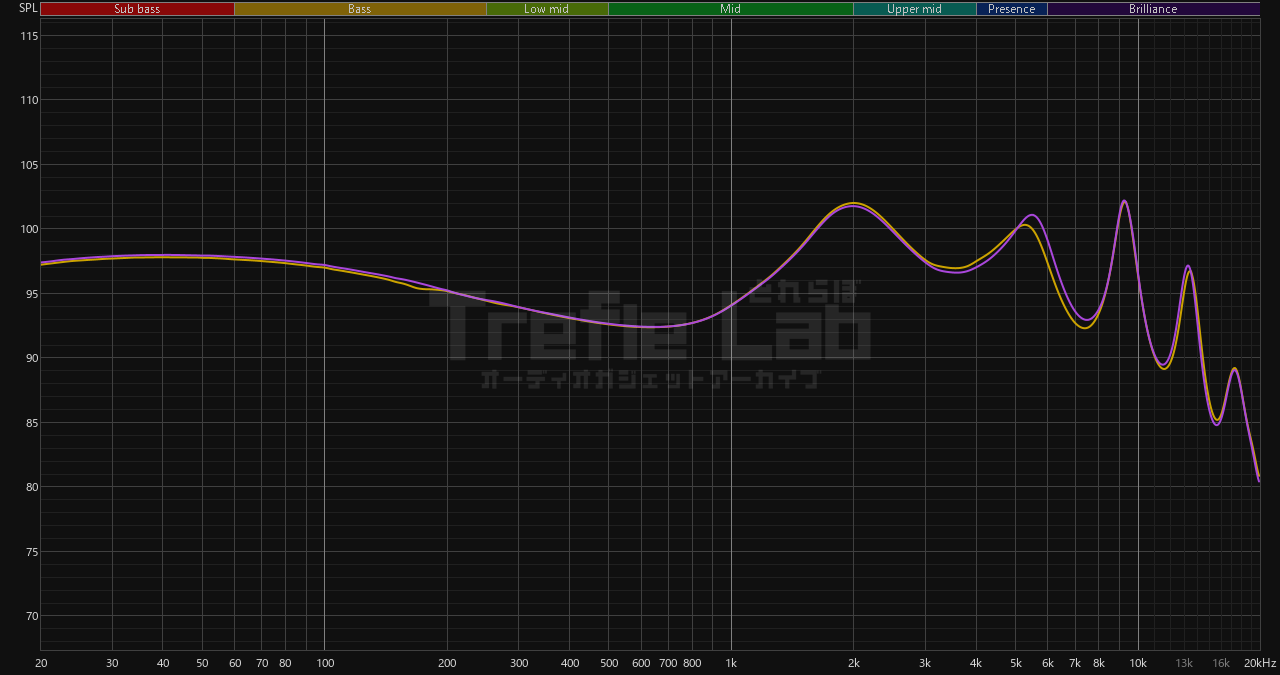
Task: Click the red Sub bass band label
Action: coord(137,9)
